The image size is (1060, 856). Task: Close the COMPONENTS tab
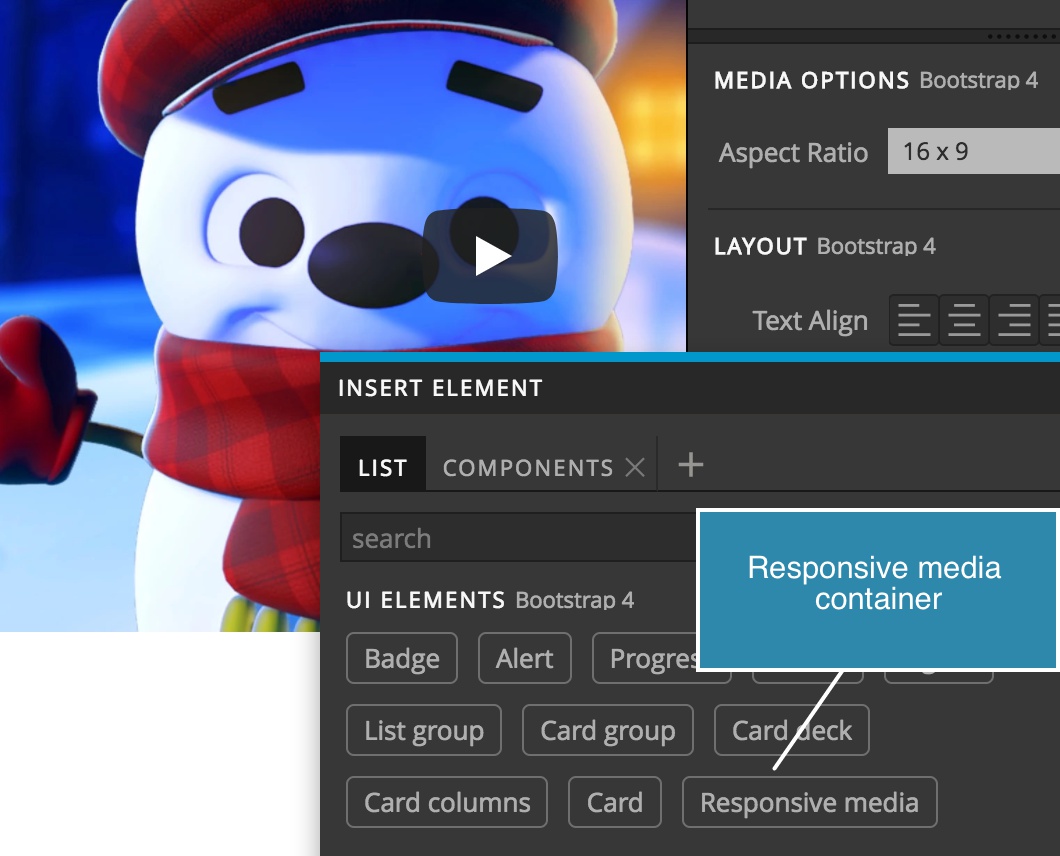tap(635, 467)
